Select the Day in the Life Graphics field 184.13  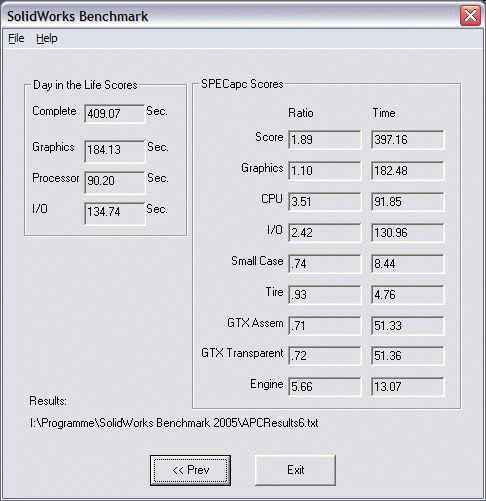[x=115, y=151]
